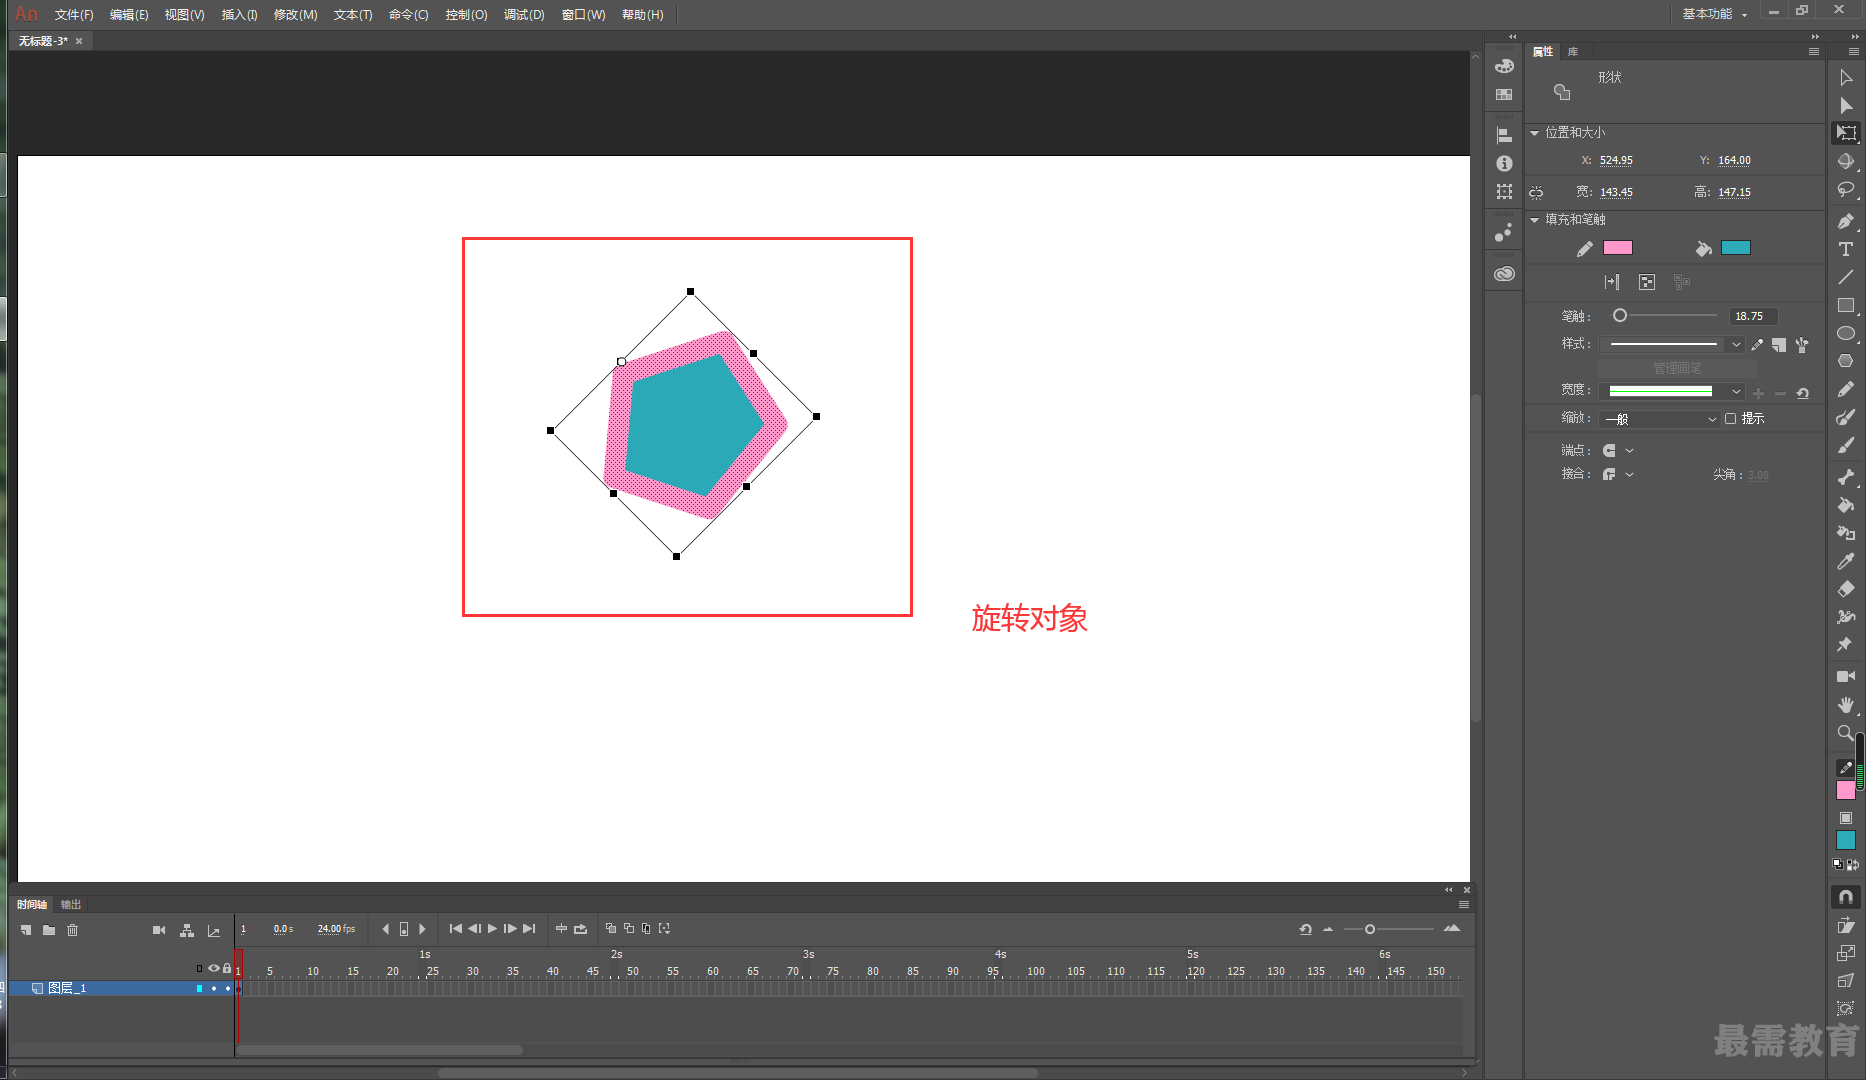Screen dimensions: 1866x1080
Task: Open the Info panel icon
Action: (1504, 163)
